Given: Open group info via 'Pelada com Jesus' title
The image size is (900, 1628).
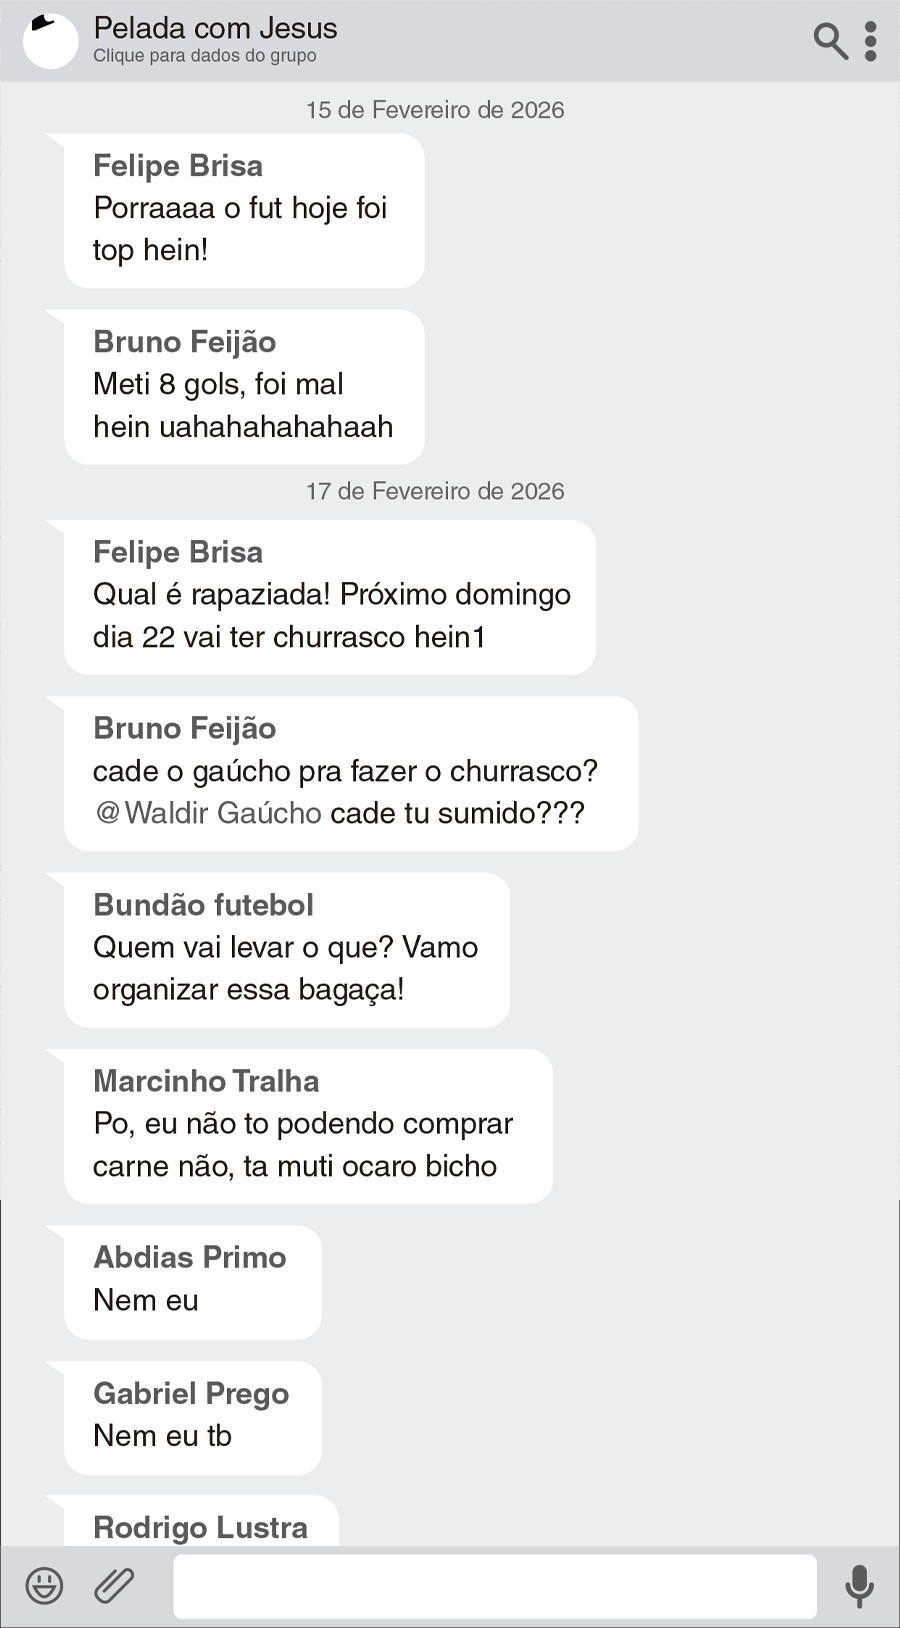Looking at the screenshot, I should (215, 28).
